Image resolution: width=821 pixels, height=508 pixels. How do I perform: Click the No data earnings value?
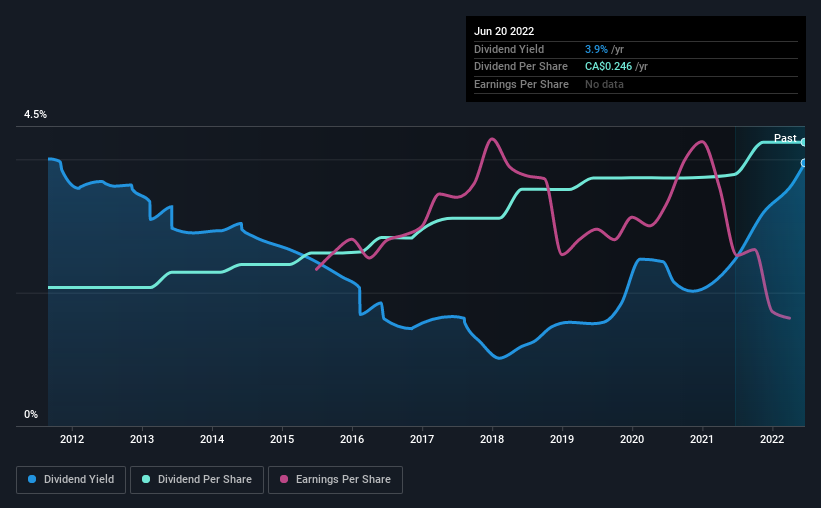[604, 84]
